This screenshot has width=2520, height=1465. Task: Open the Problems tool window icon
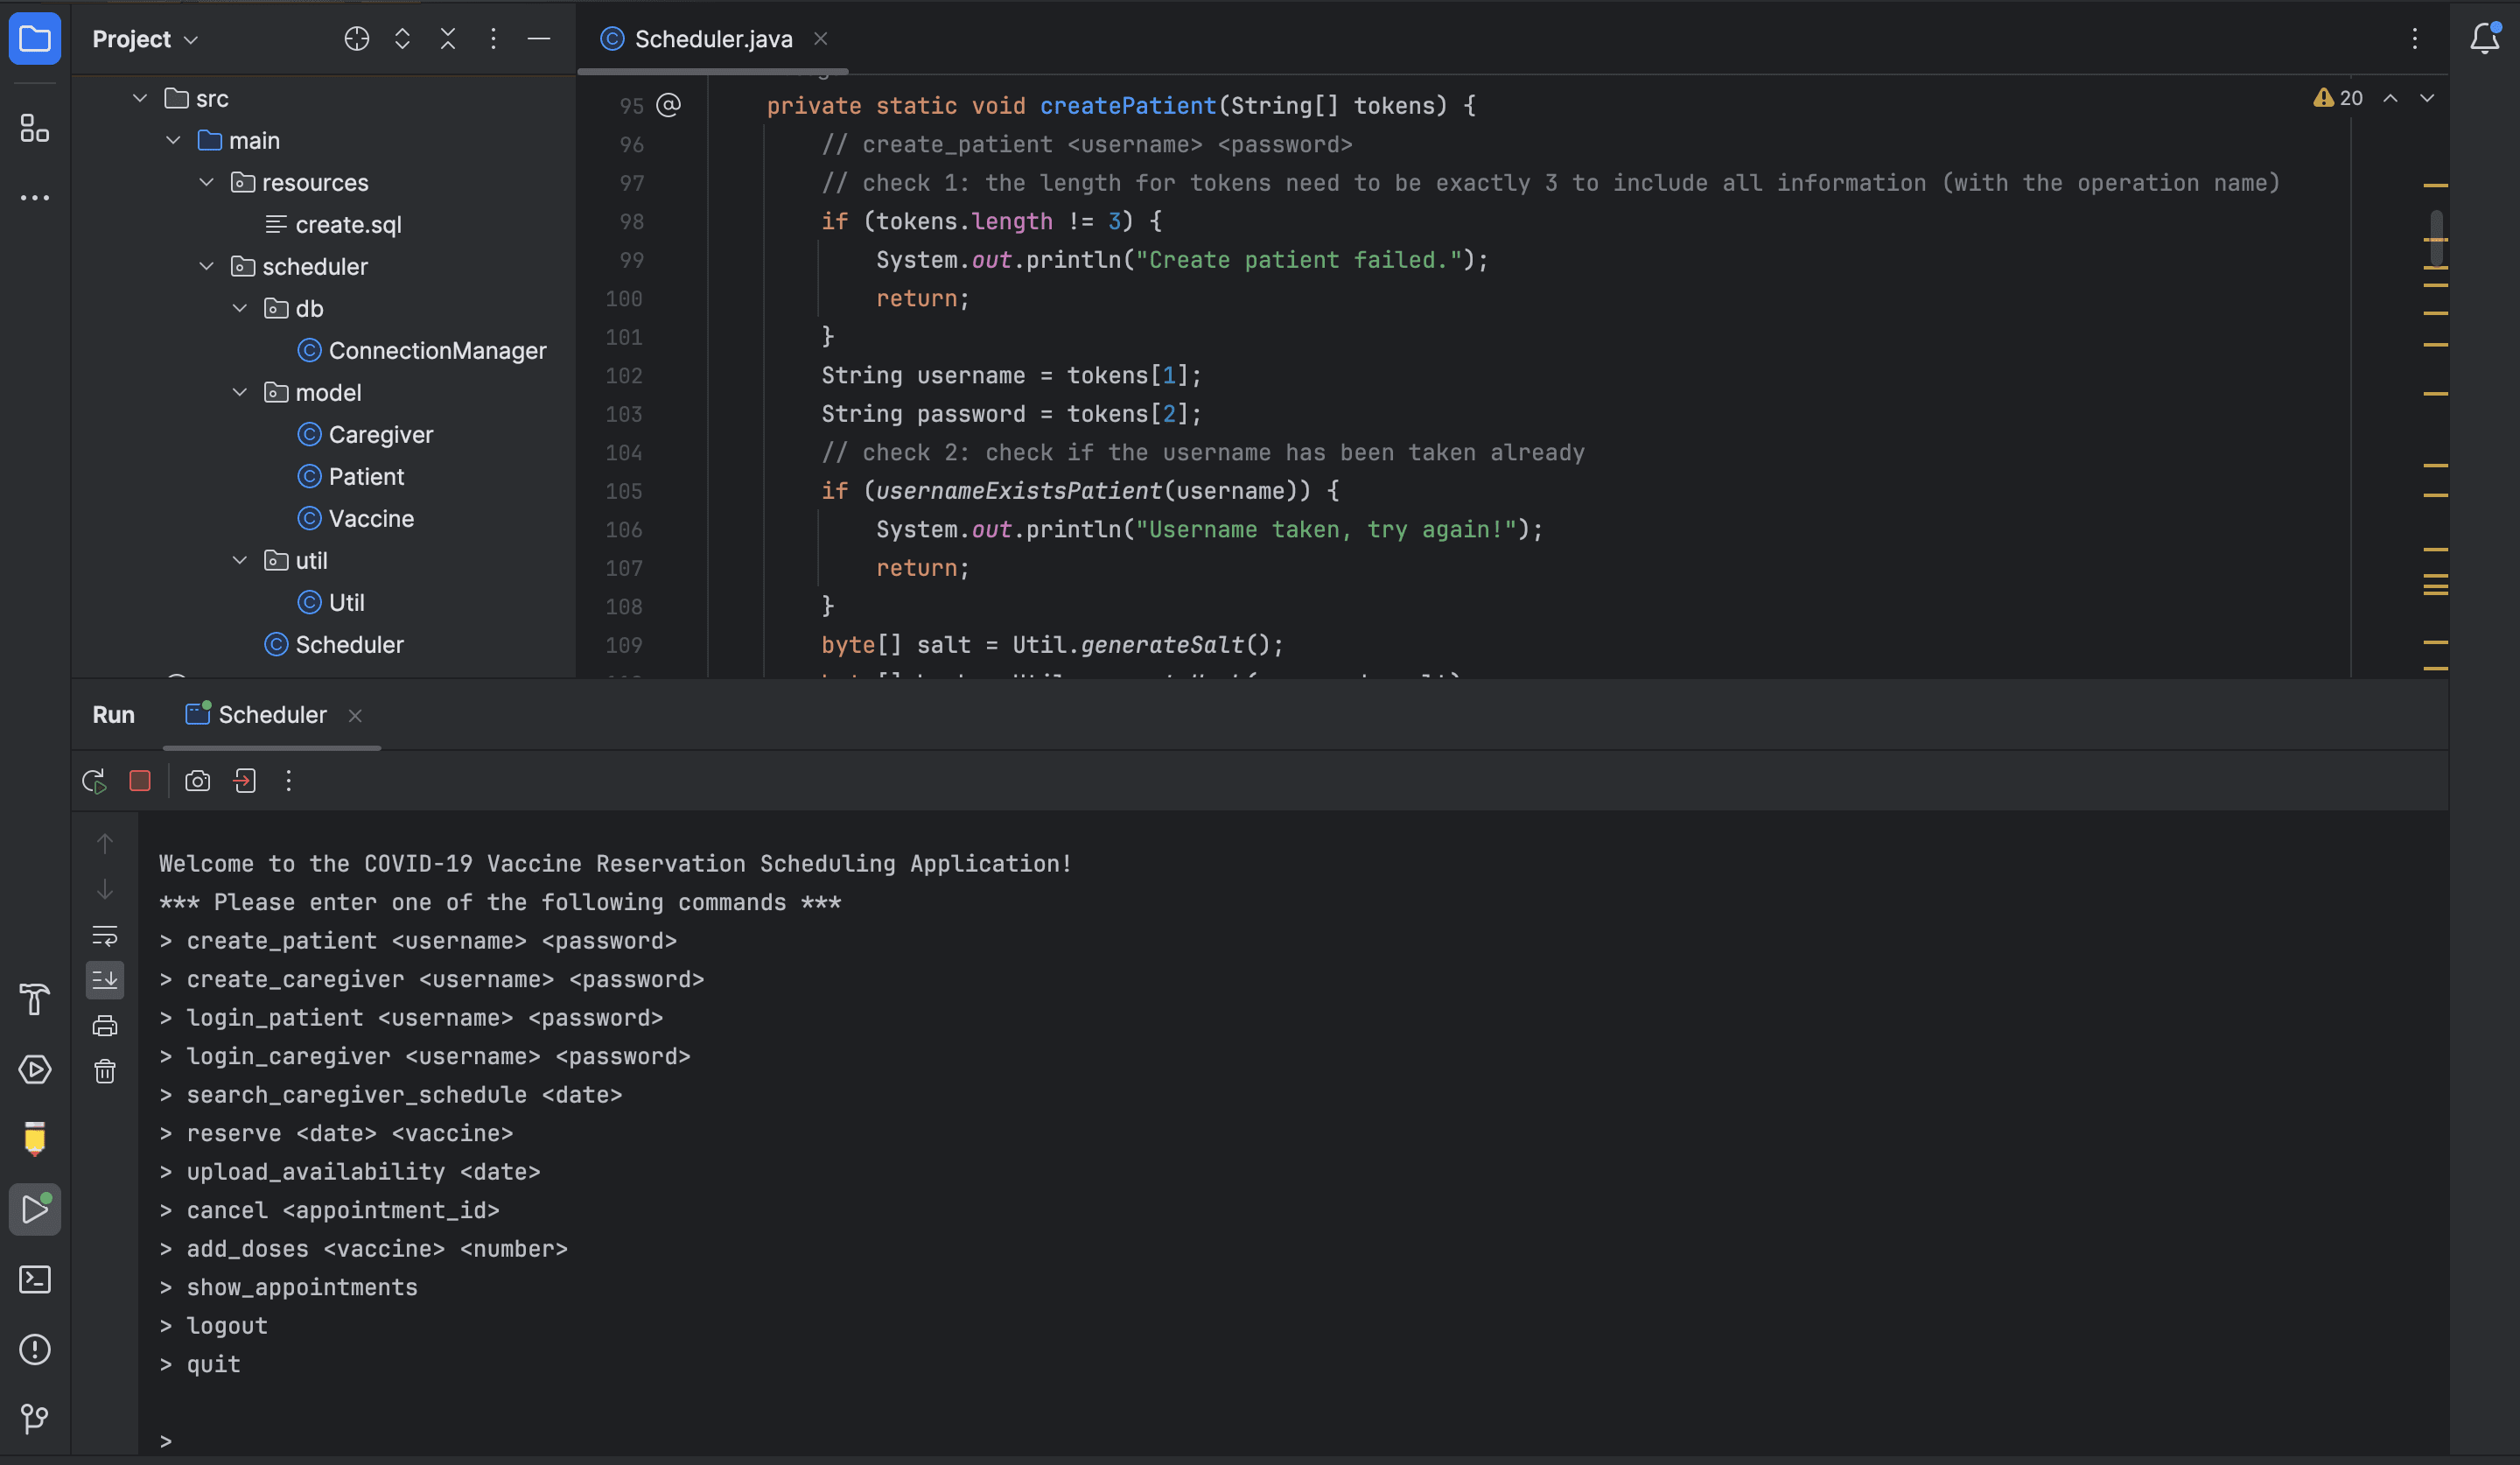35,1349
